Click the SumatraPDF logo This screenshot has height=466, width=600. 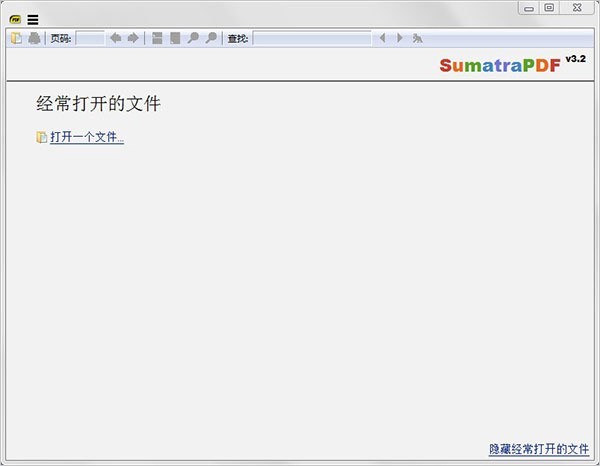[500, 65]
